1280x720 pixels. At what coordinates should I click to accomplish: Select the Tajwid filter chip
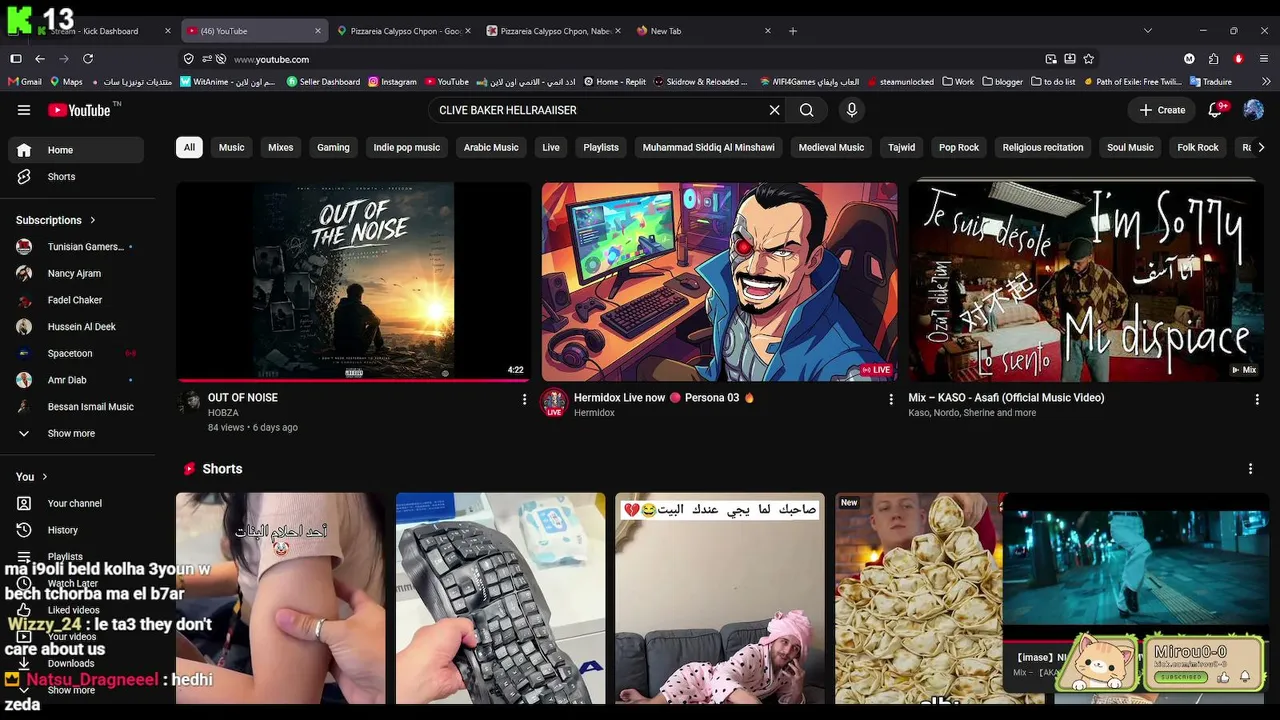[901, 147]
